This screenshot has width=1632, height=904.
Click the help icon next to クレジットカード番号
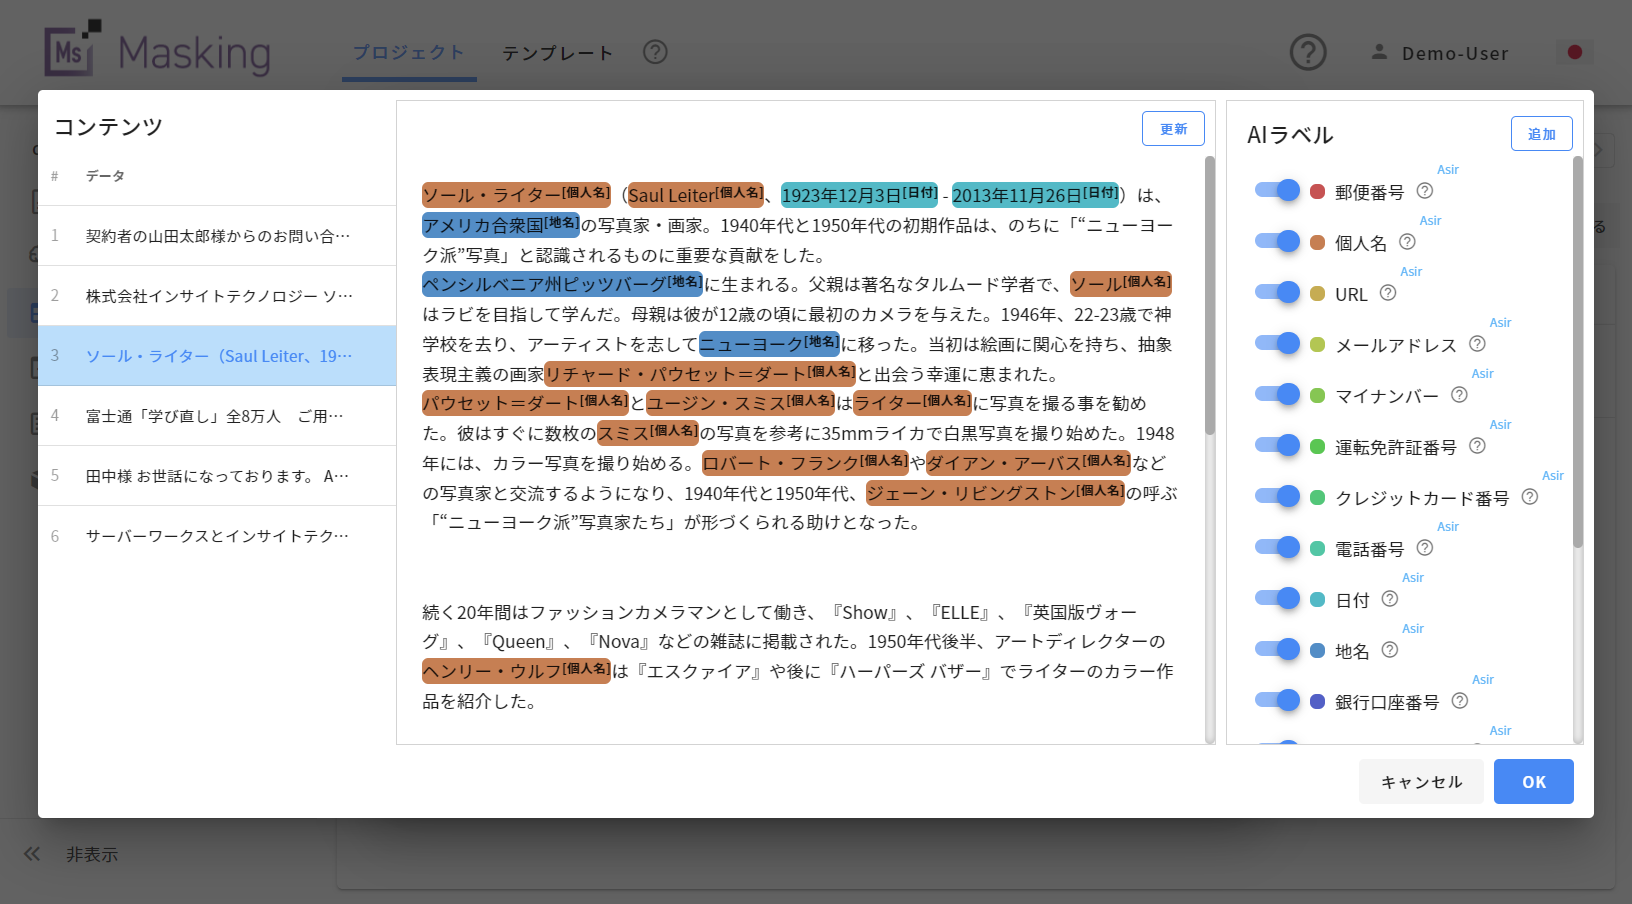[1529, 497]
